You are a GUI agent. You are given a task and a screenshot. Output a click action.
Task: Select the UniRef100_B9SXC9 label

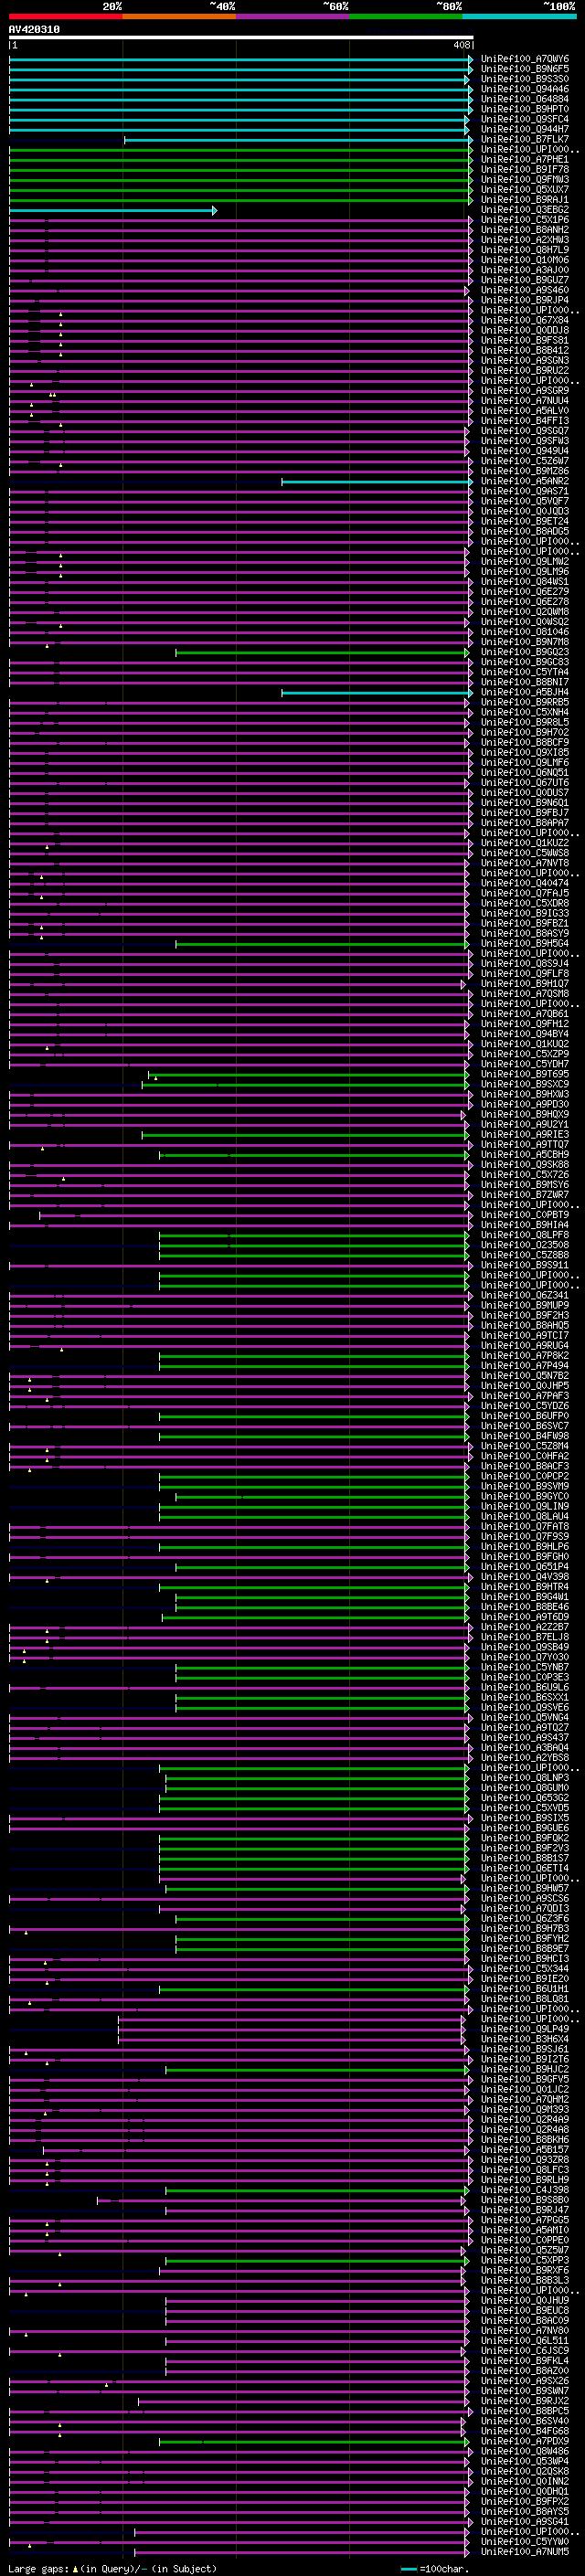pyautogui.click(x=525, y=1085)
